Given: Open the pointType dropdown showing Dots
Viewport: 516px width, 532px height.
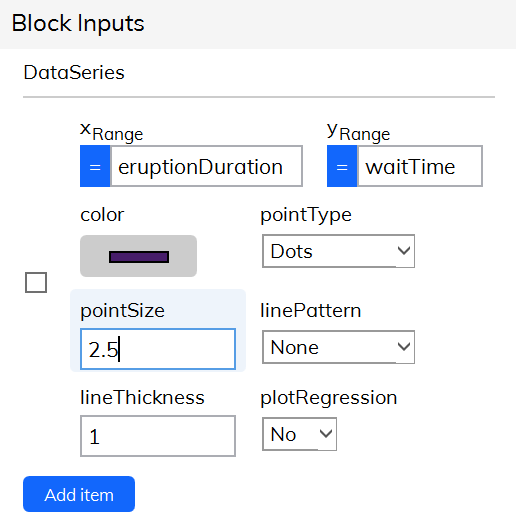Looking at the screenshot, I should 338,251.
